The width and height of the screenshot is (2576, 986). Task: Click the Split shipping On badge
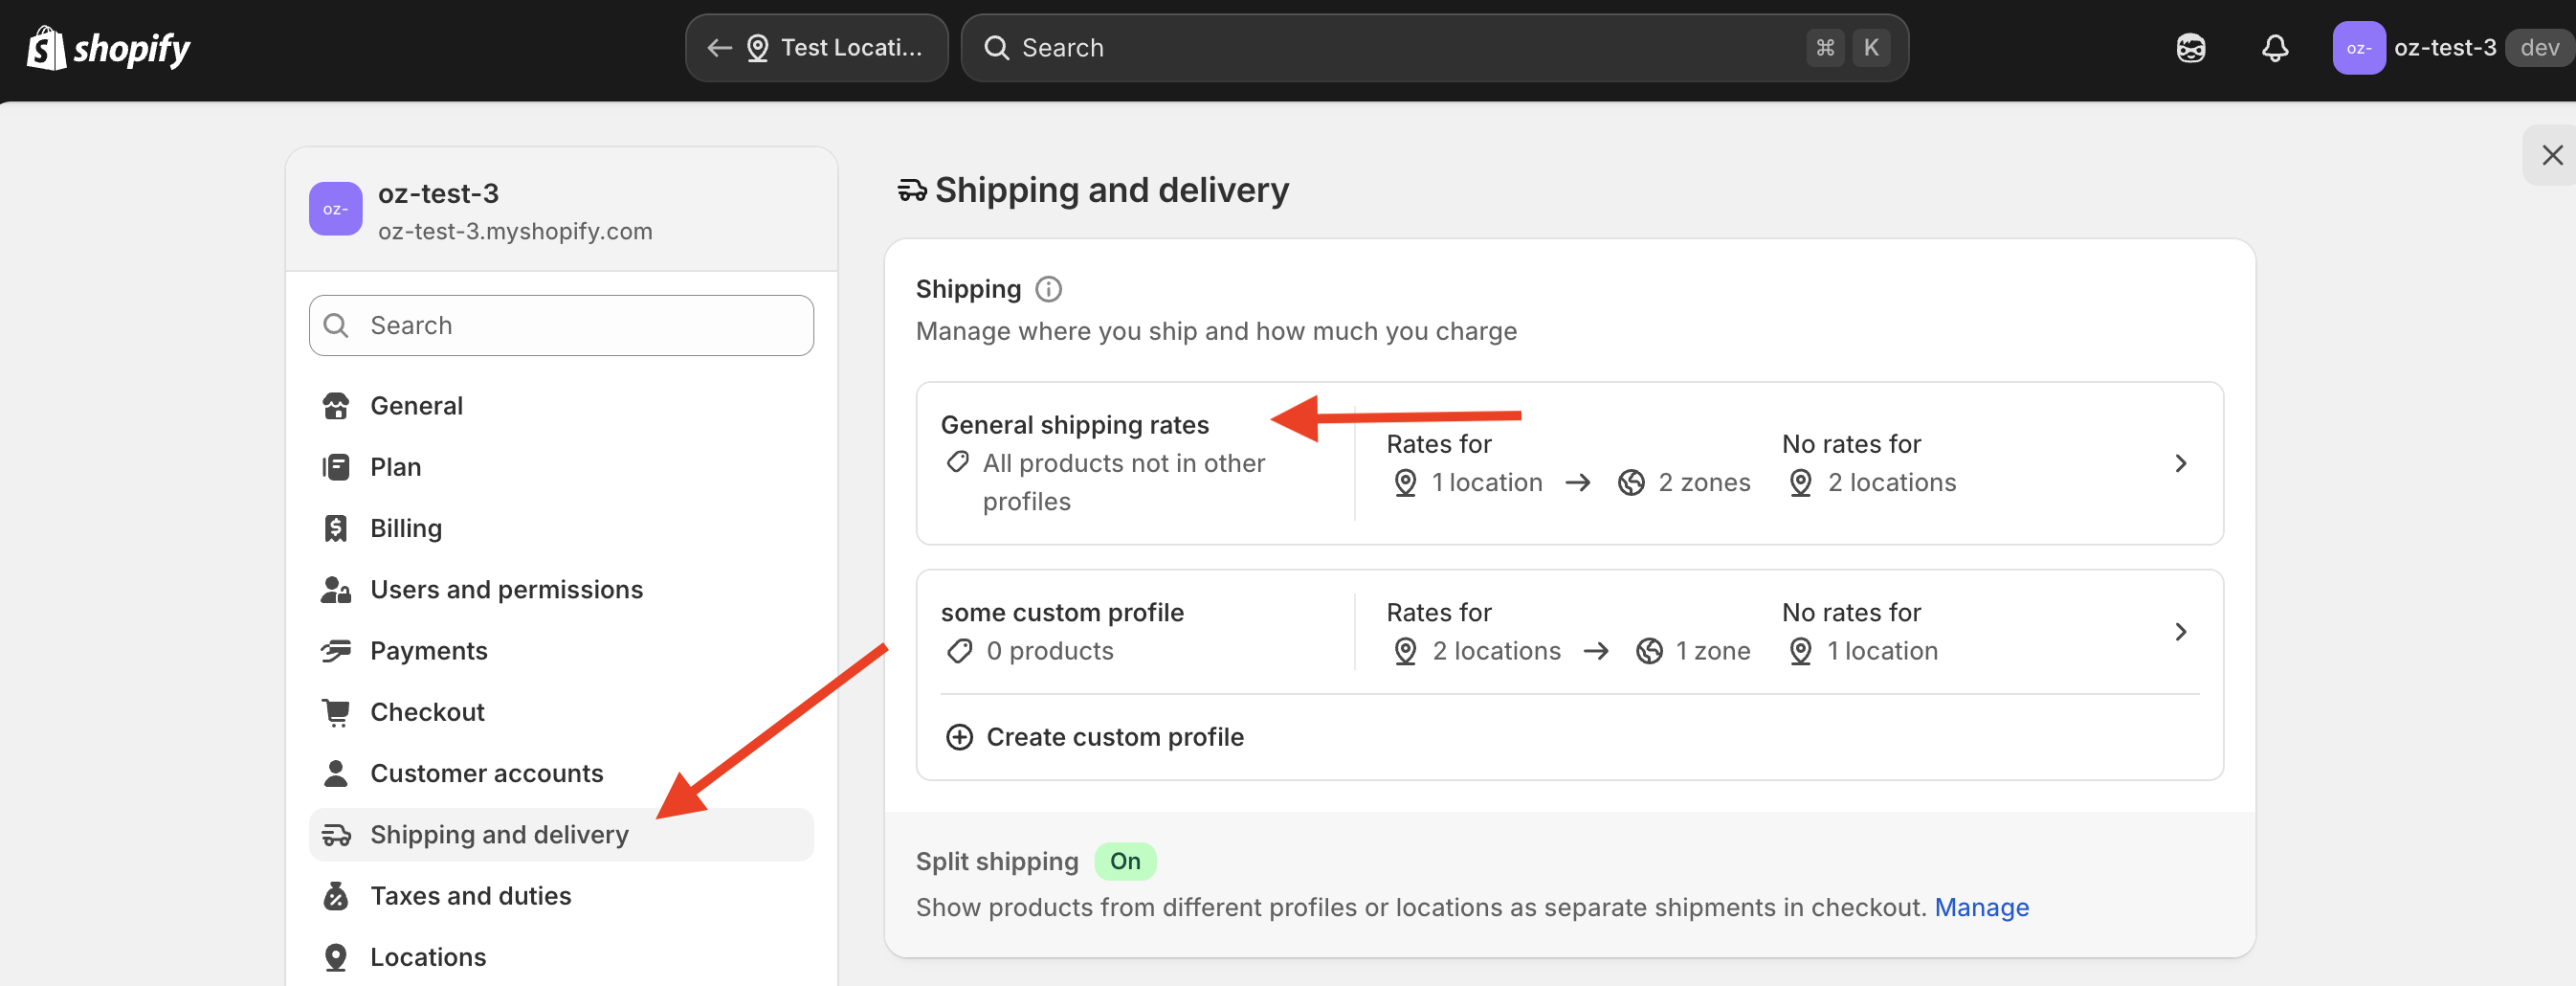click(1125, 861)
